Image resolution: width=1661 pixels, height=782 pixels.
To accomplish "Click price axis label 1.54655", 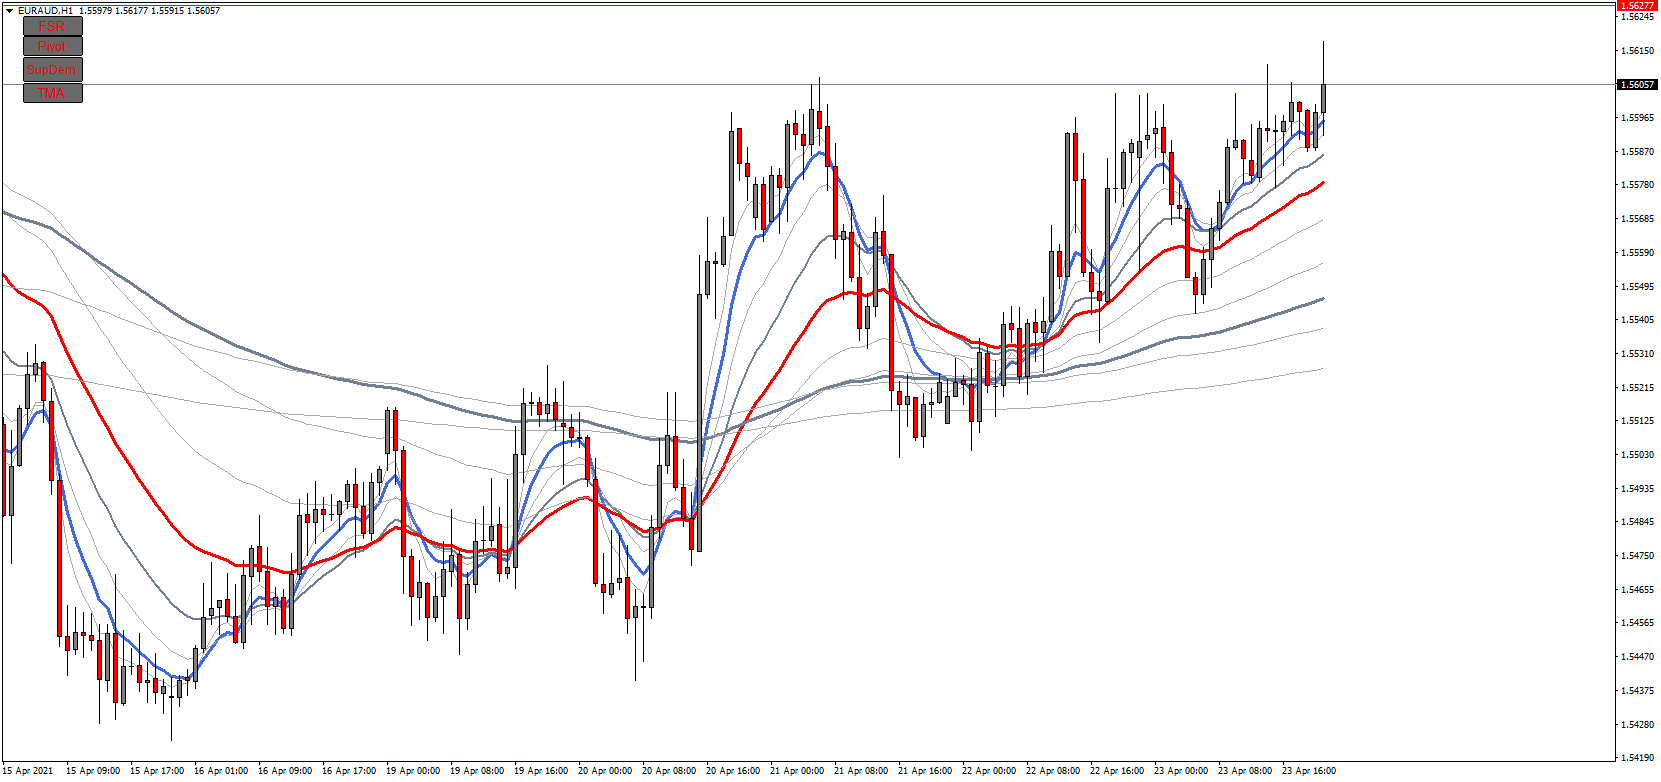I will [1637, 590].
